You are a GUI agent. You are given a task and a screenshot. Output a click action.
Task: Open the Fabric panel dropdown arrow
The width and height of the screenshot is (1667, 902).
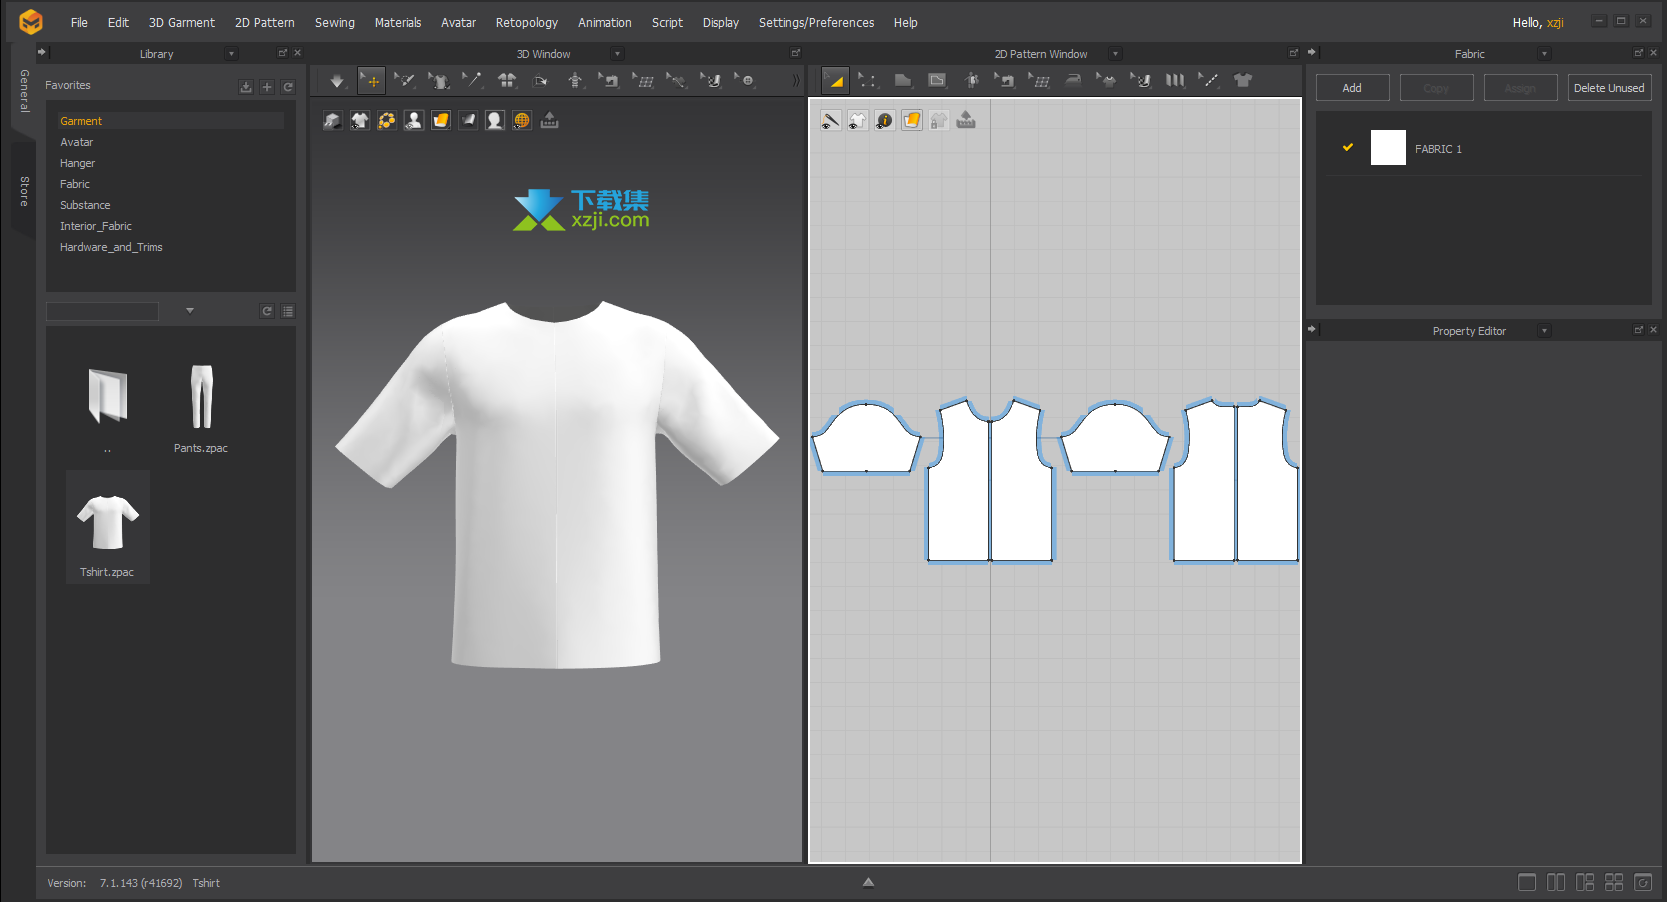point(1544,54)
